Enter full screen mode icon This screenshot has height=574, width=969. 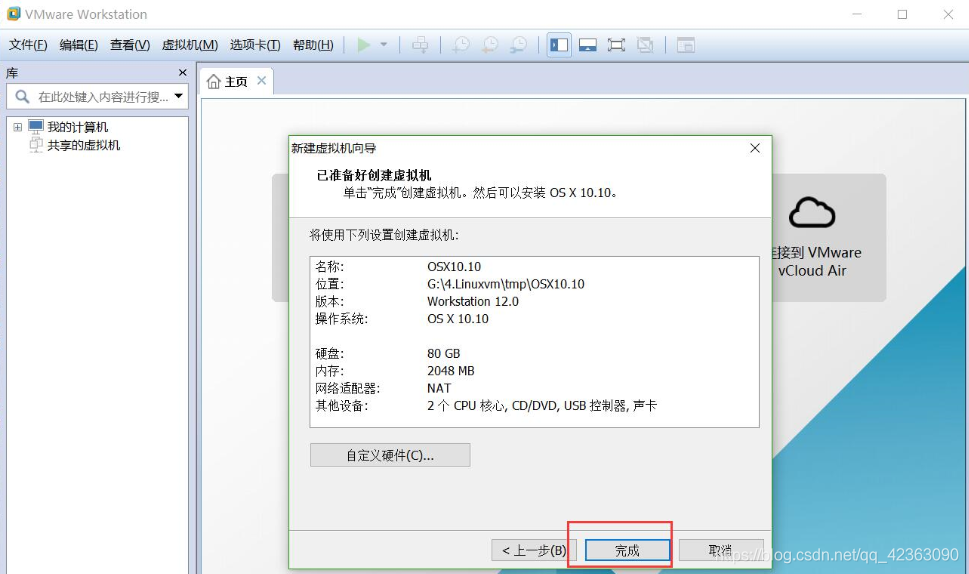616,44
